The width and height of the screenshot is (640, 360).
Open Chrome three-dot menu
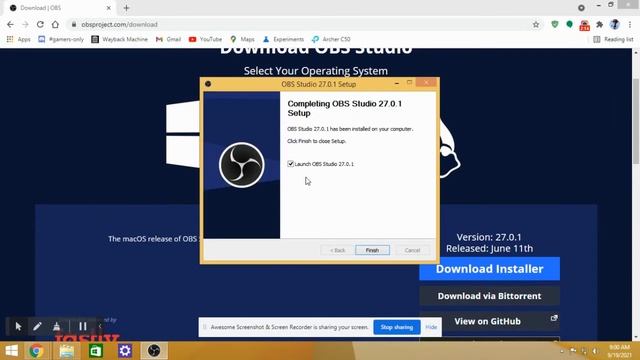tap(630, 24)
